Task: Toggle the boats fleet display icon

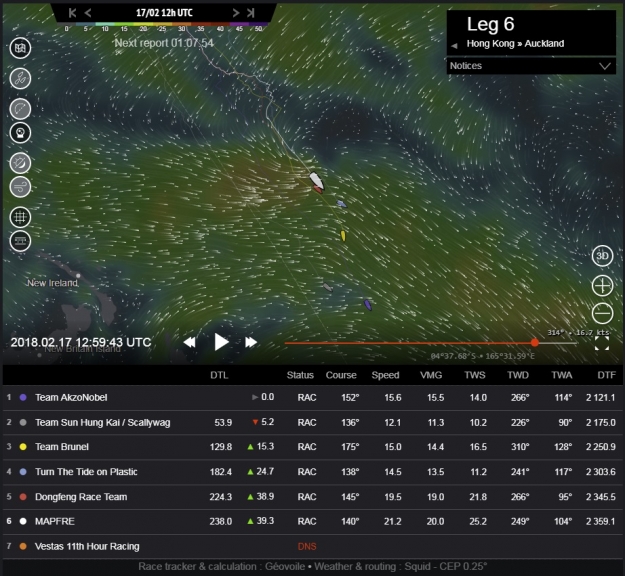Action: pyautogui.click(x=20, y=79)
